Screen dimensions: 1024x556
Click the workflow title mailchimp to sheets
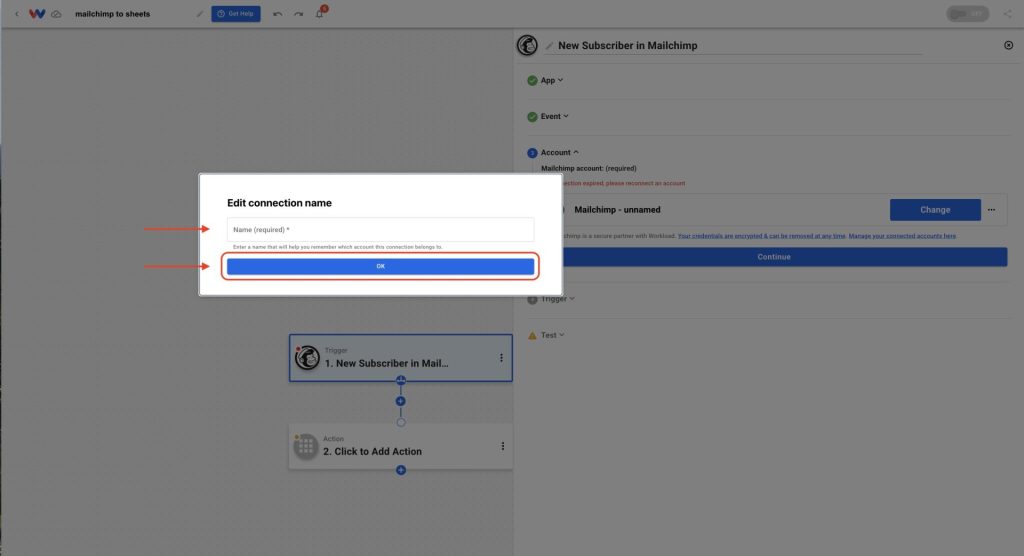112,14
